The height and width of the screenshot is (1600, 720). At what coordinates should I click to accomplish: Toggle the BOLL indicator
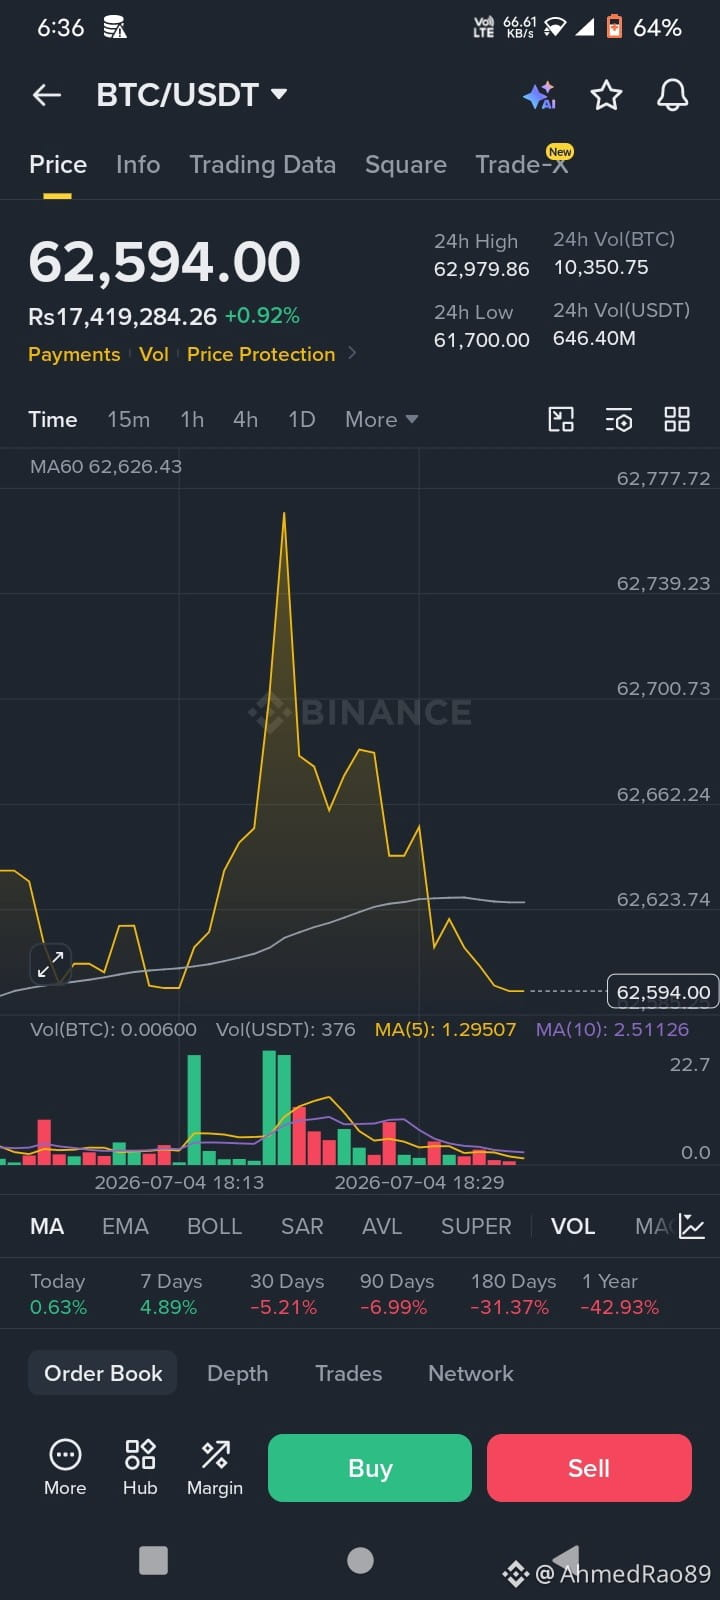pyautogui.click(x=215, y=1226)
